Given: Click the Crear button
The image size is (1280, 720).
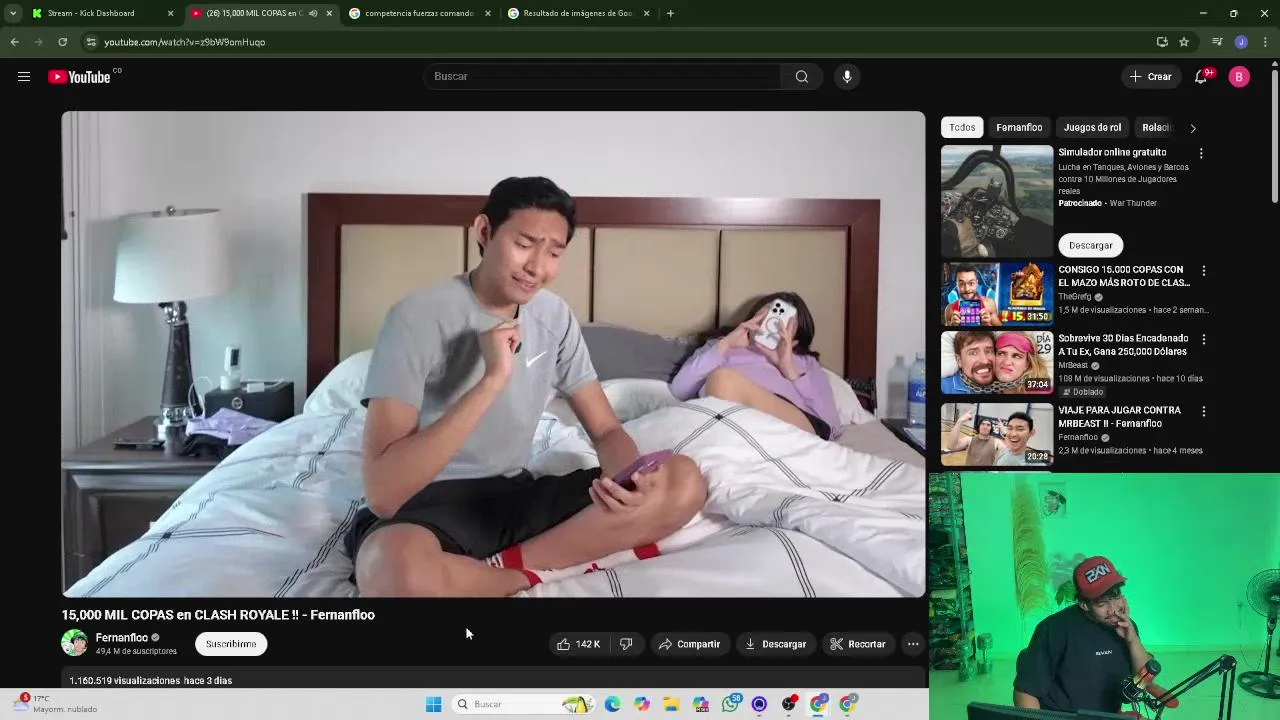Looking at the screenshot, I should click(x=1150, y=77).
